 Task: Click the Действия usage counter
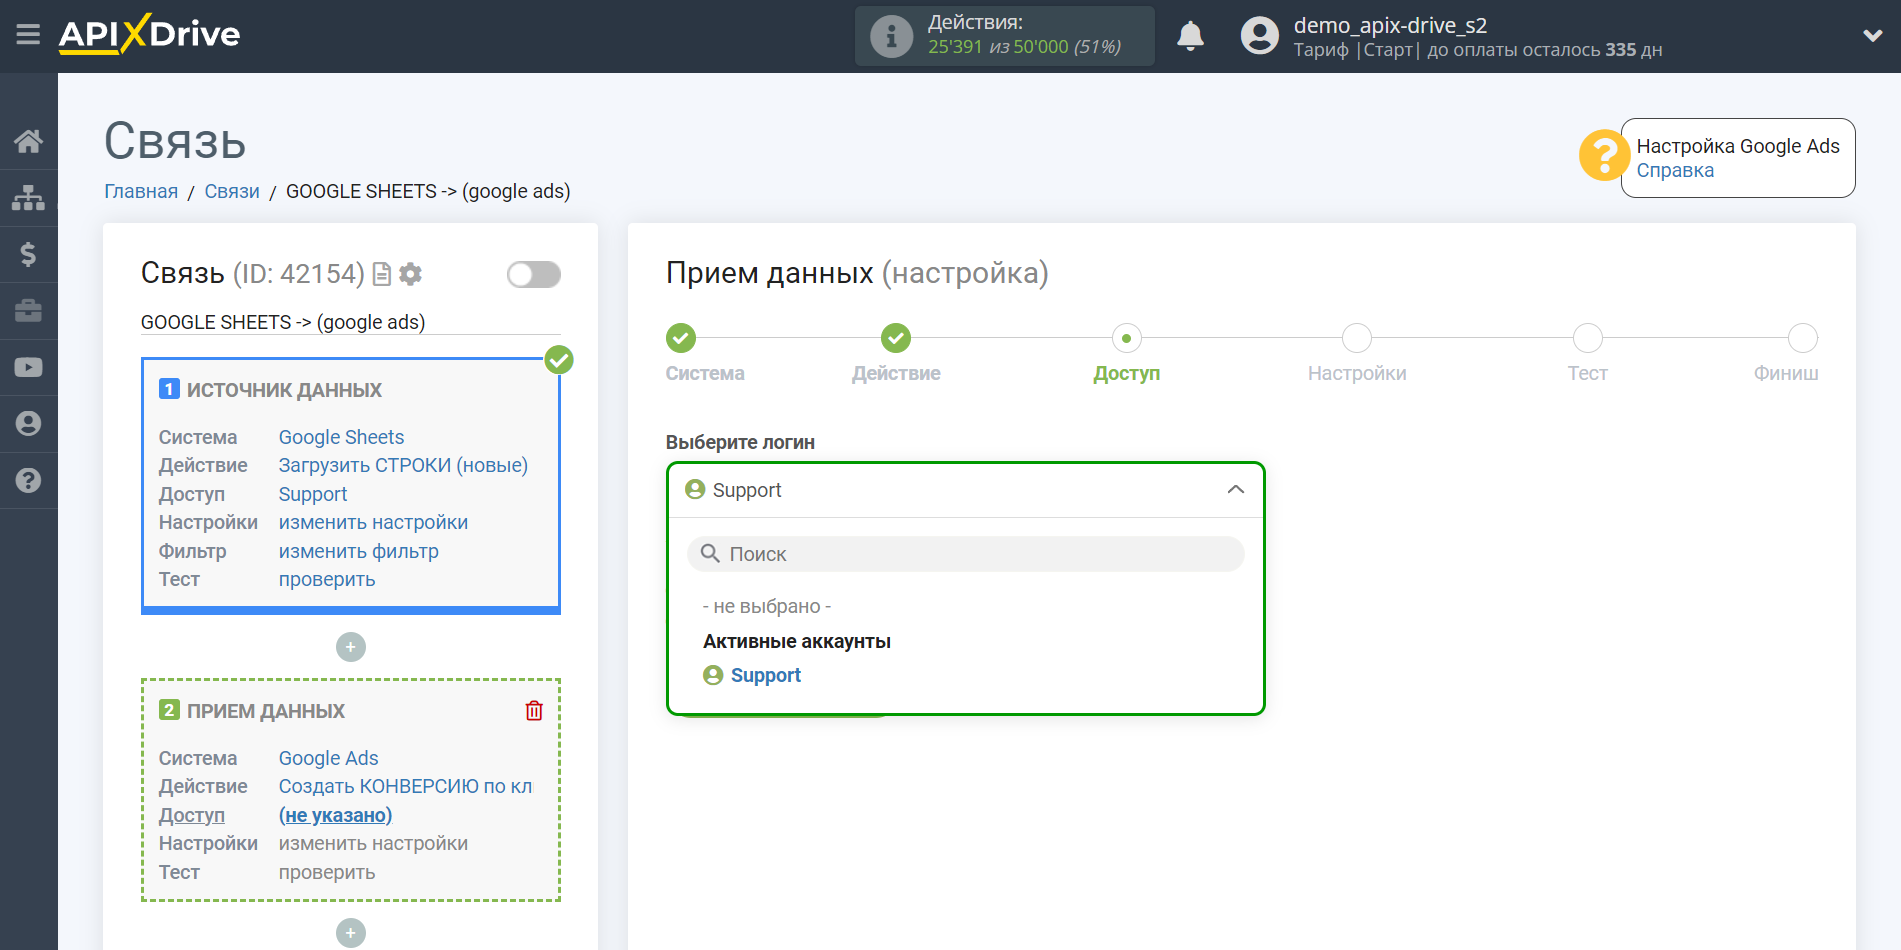1004,36
